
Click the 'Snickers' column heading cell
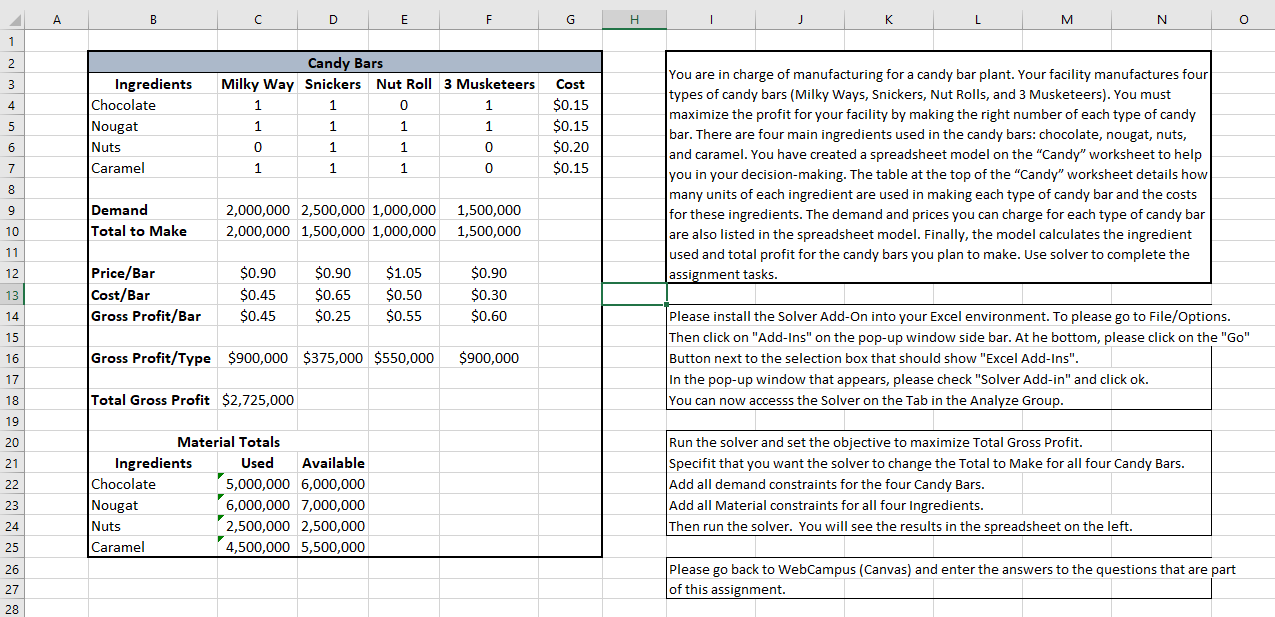click(333, 84)
